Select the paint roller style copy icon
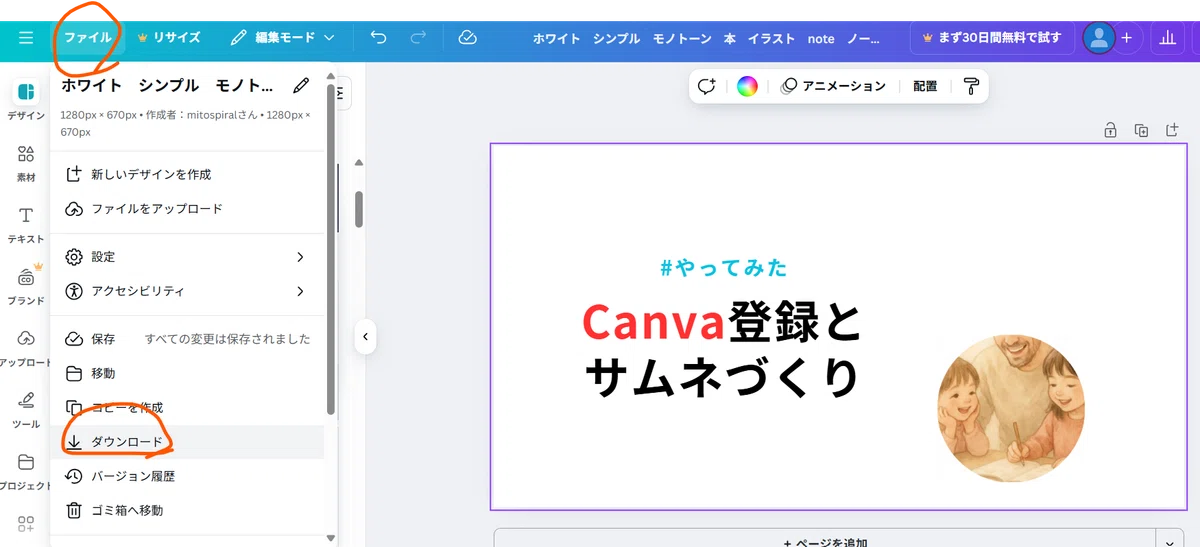The image size is (1200, 547). click(x=971, y=86)
